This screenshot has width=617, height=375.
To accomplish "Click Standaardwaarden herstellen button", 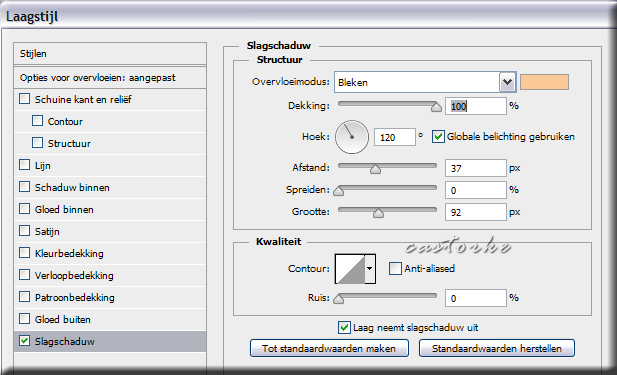I will click(497, 349).
